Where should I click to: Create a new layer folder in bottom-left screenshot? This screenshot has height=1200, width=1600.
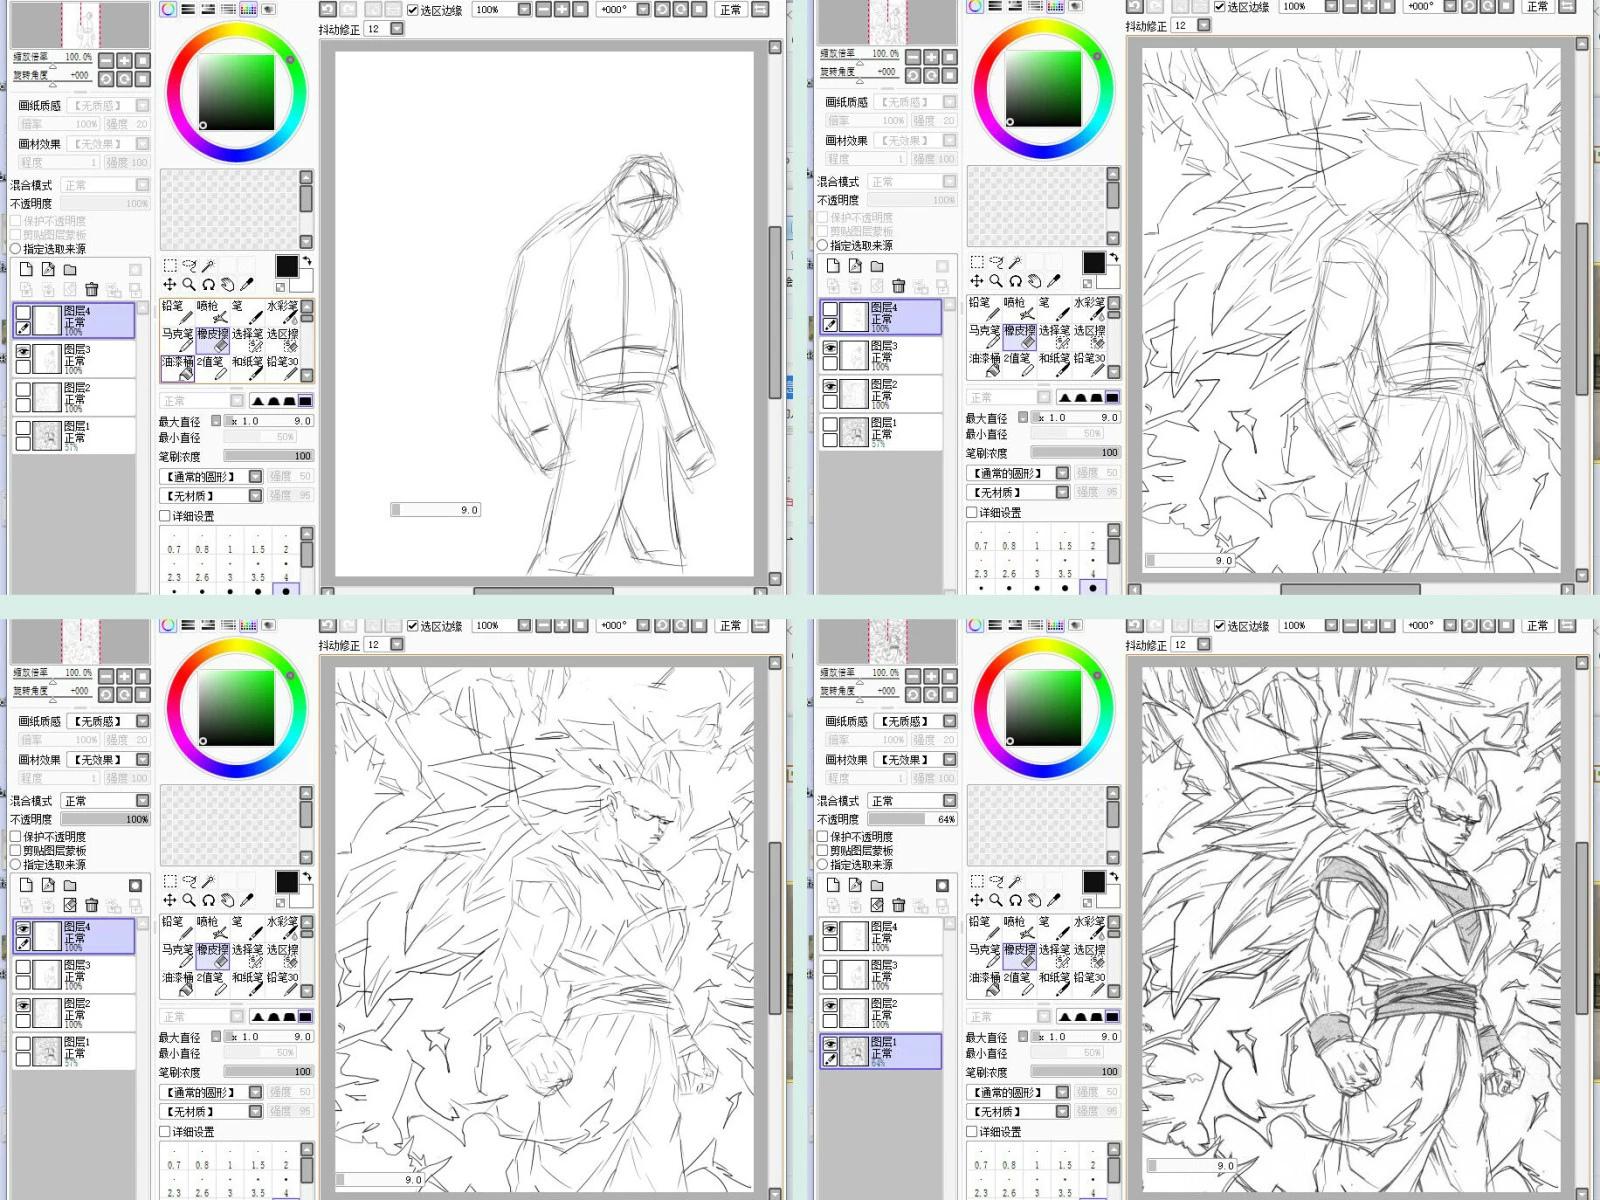70,885
